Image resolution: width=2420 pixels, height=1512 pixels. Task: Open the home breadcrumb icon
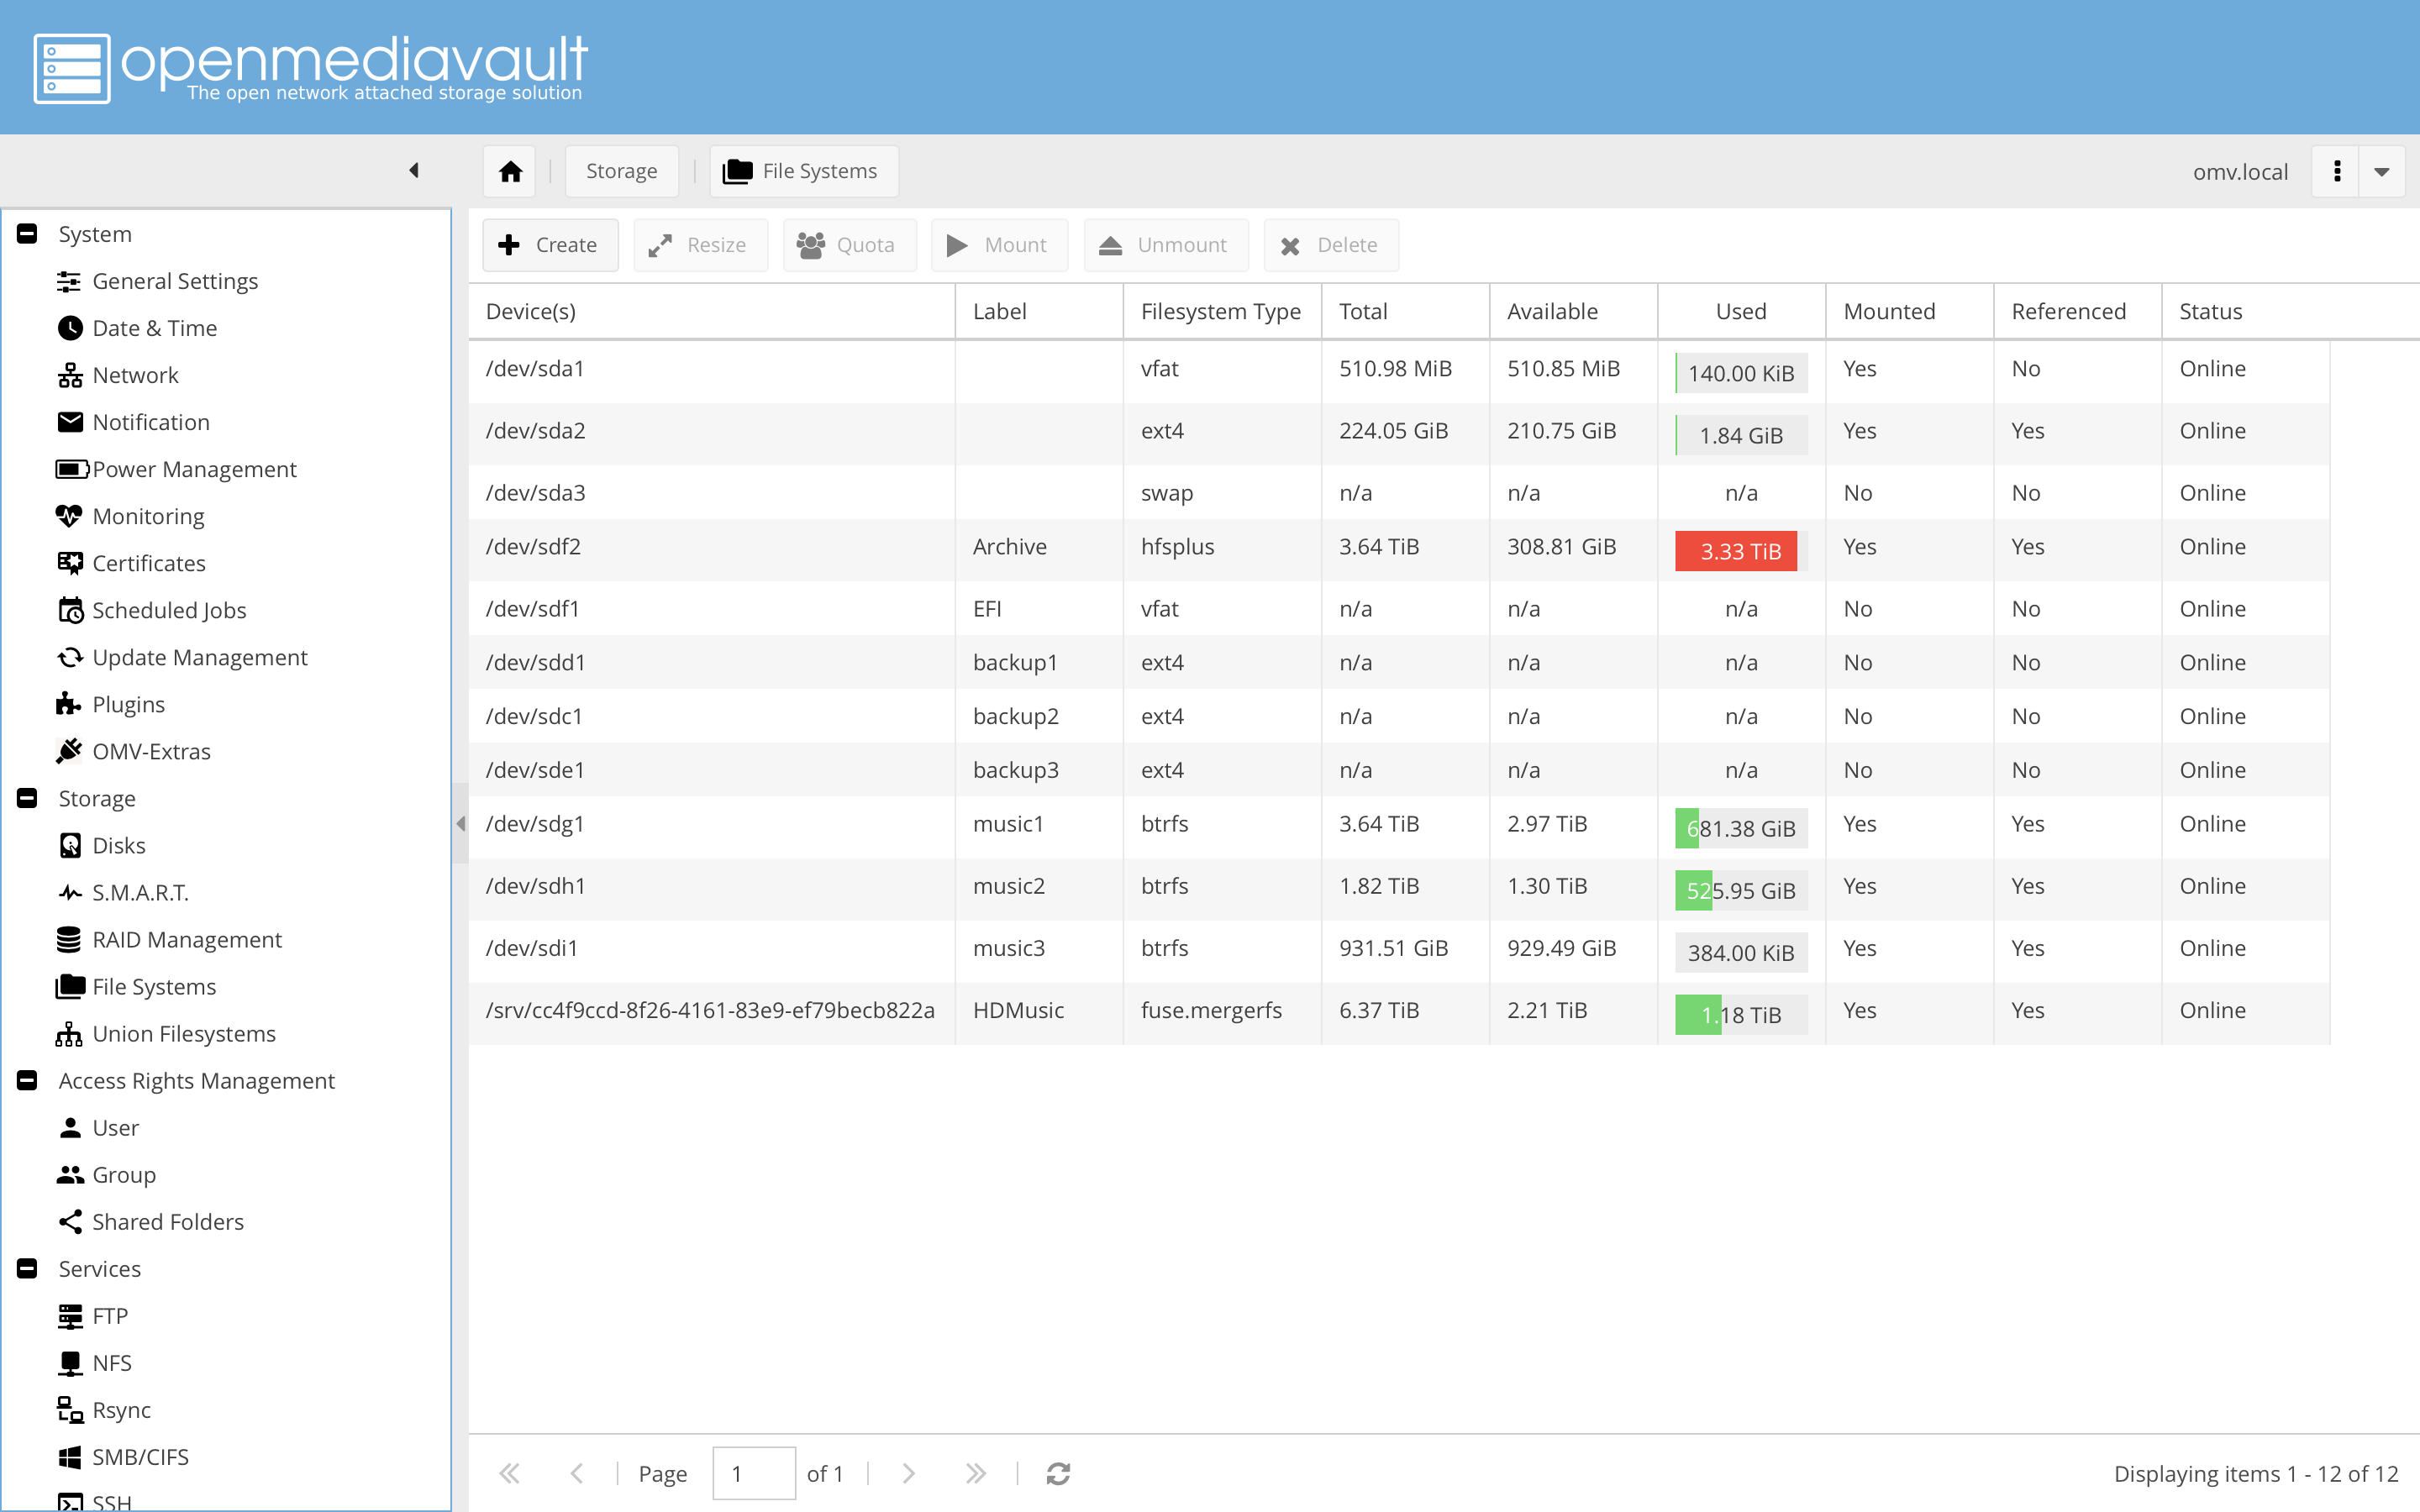(x=509, y=170)
